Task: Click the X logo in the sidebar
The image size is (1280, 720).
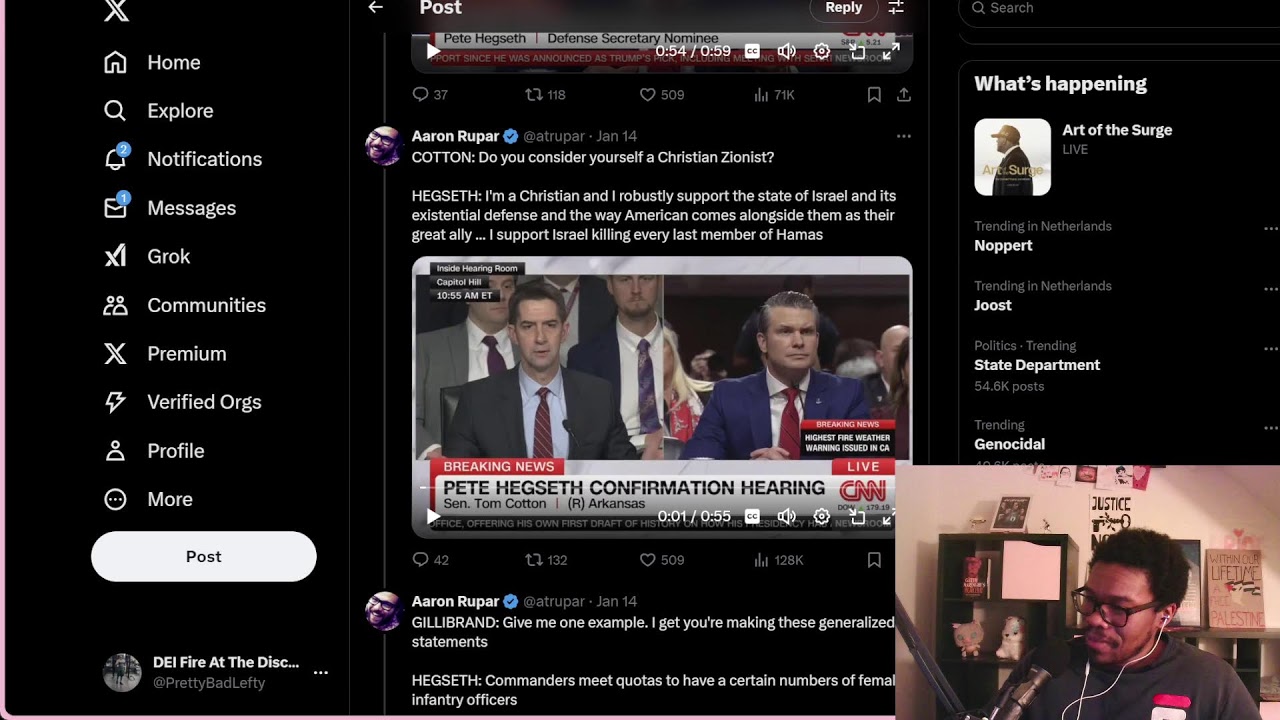Action: tap(116, 10)
